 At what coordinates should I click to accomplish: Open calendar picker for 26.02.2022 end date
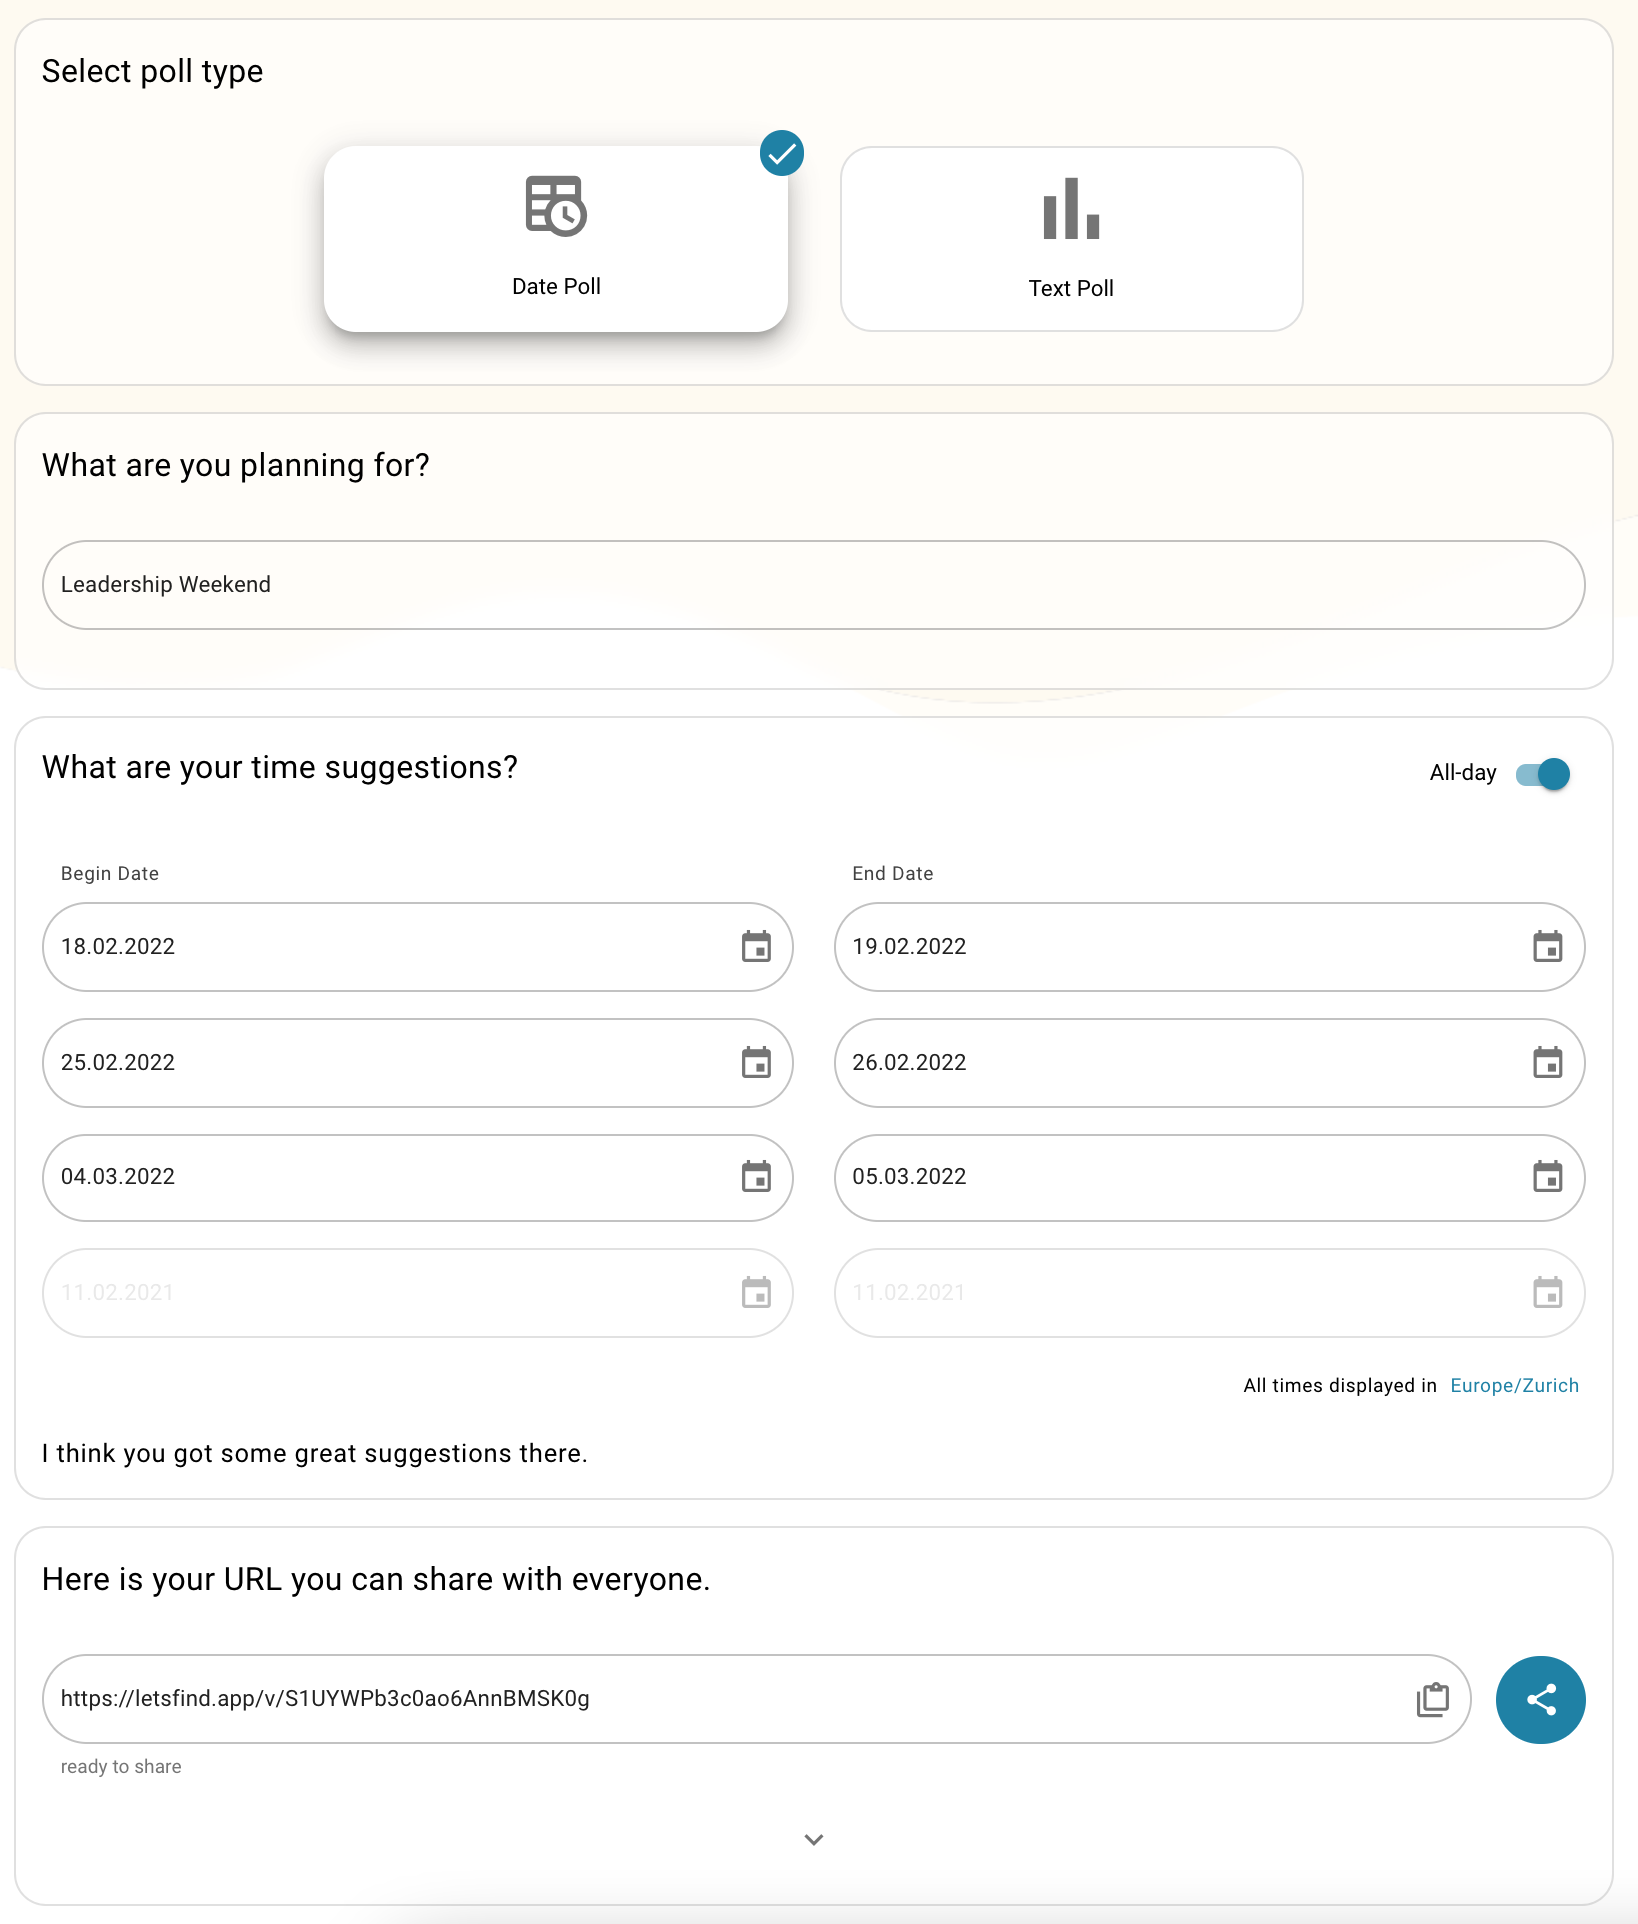point(1547,1062)
